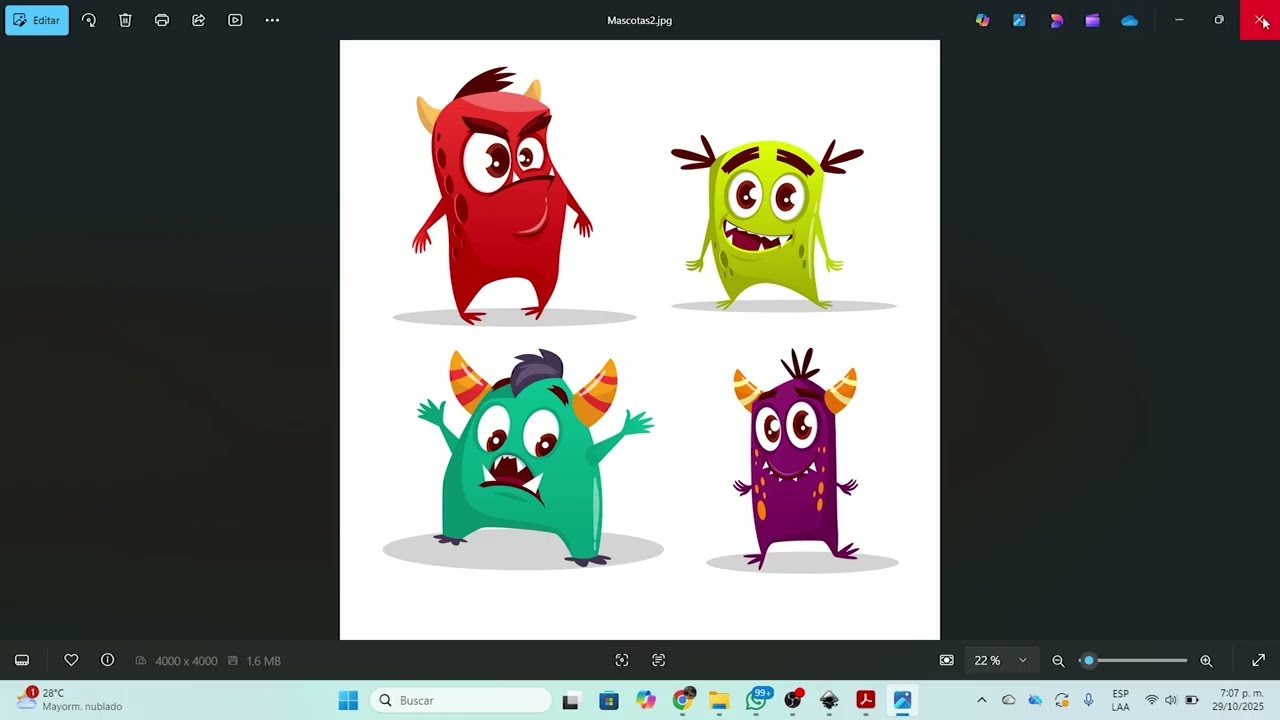
Task: Print the image using the printer icon
Action: click(162, 20)
